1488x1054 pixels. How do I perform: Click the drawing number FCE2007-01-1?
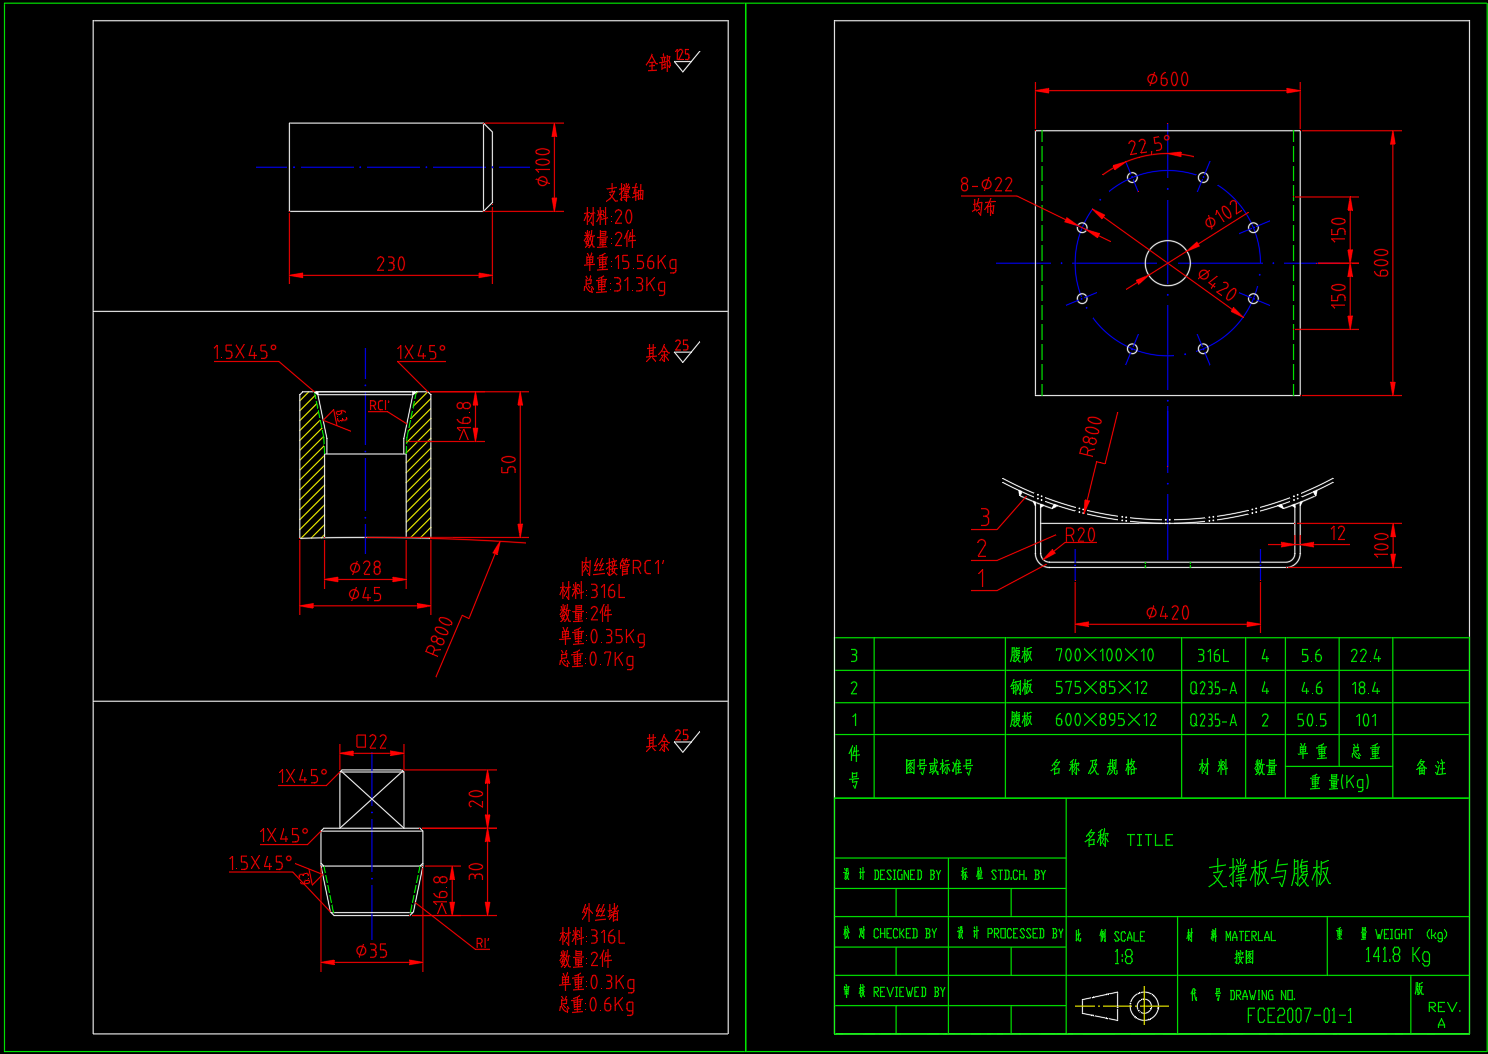coord(1299,1015)
